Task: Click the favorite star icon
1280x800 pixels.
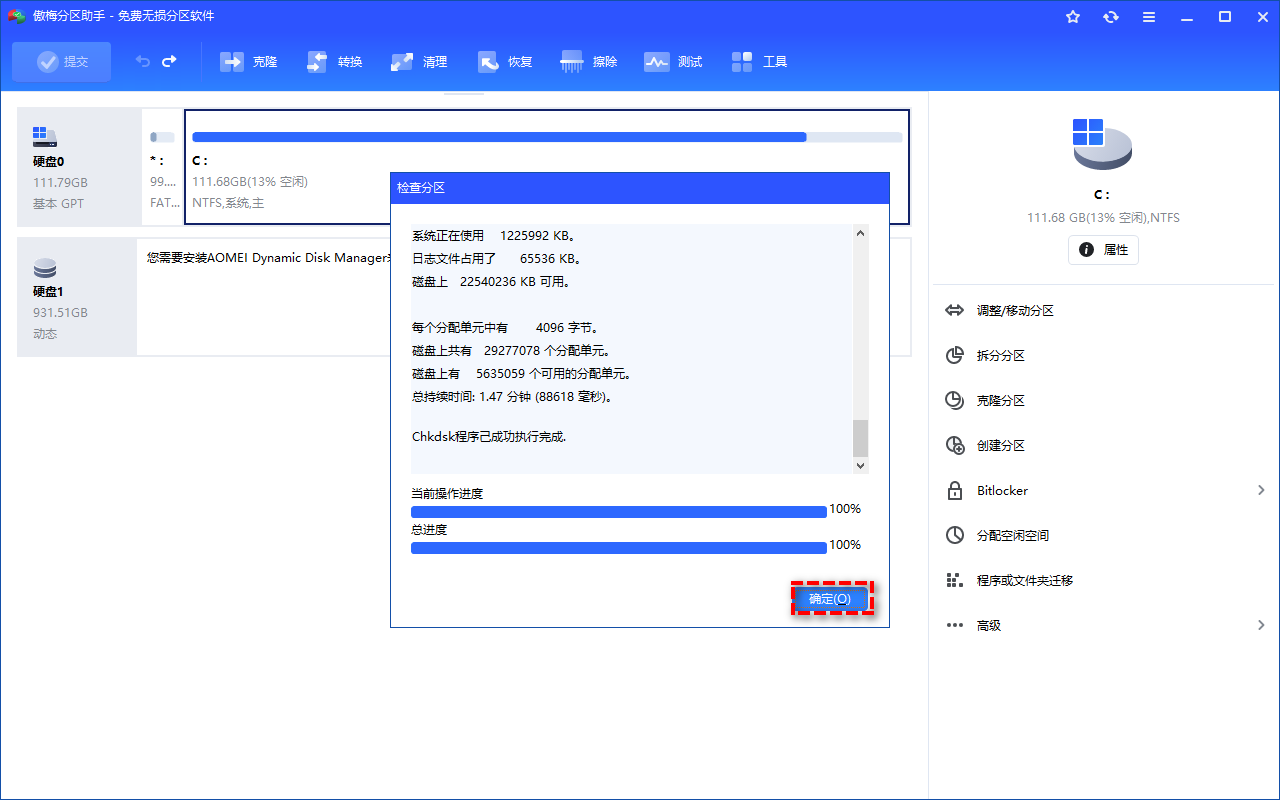Action: 1072,16
